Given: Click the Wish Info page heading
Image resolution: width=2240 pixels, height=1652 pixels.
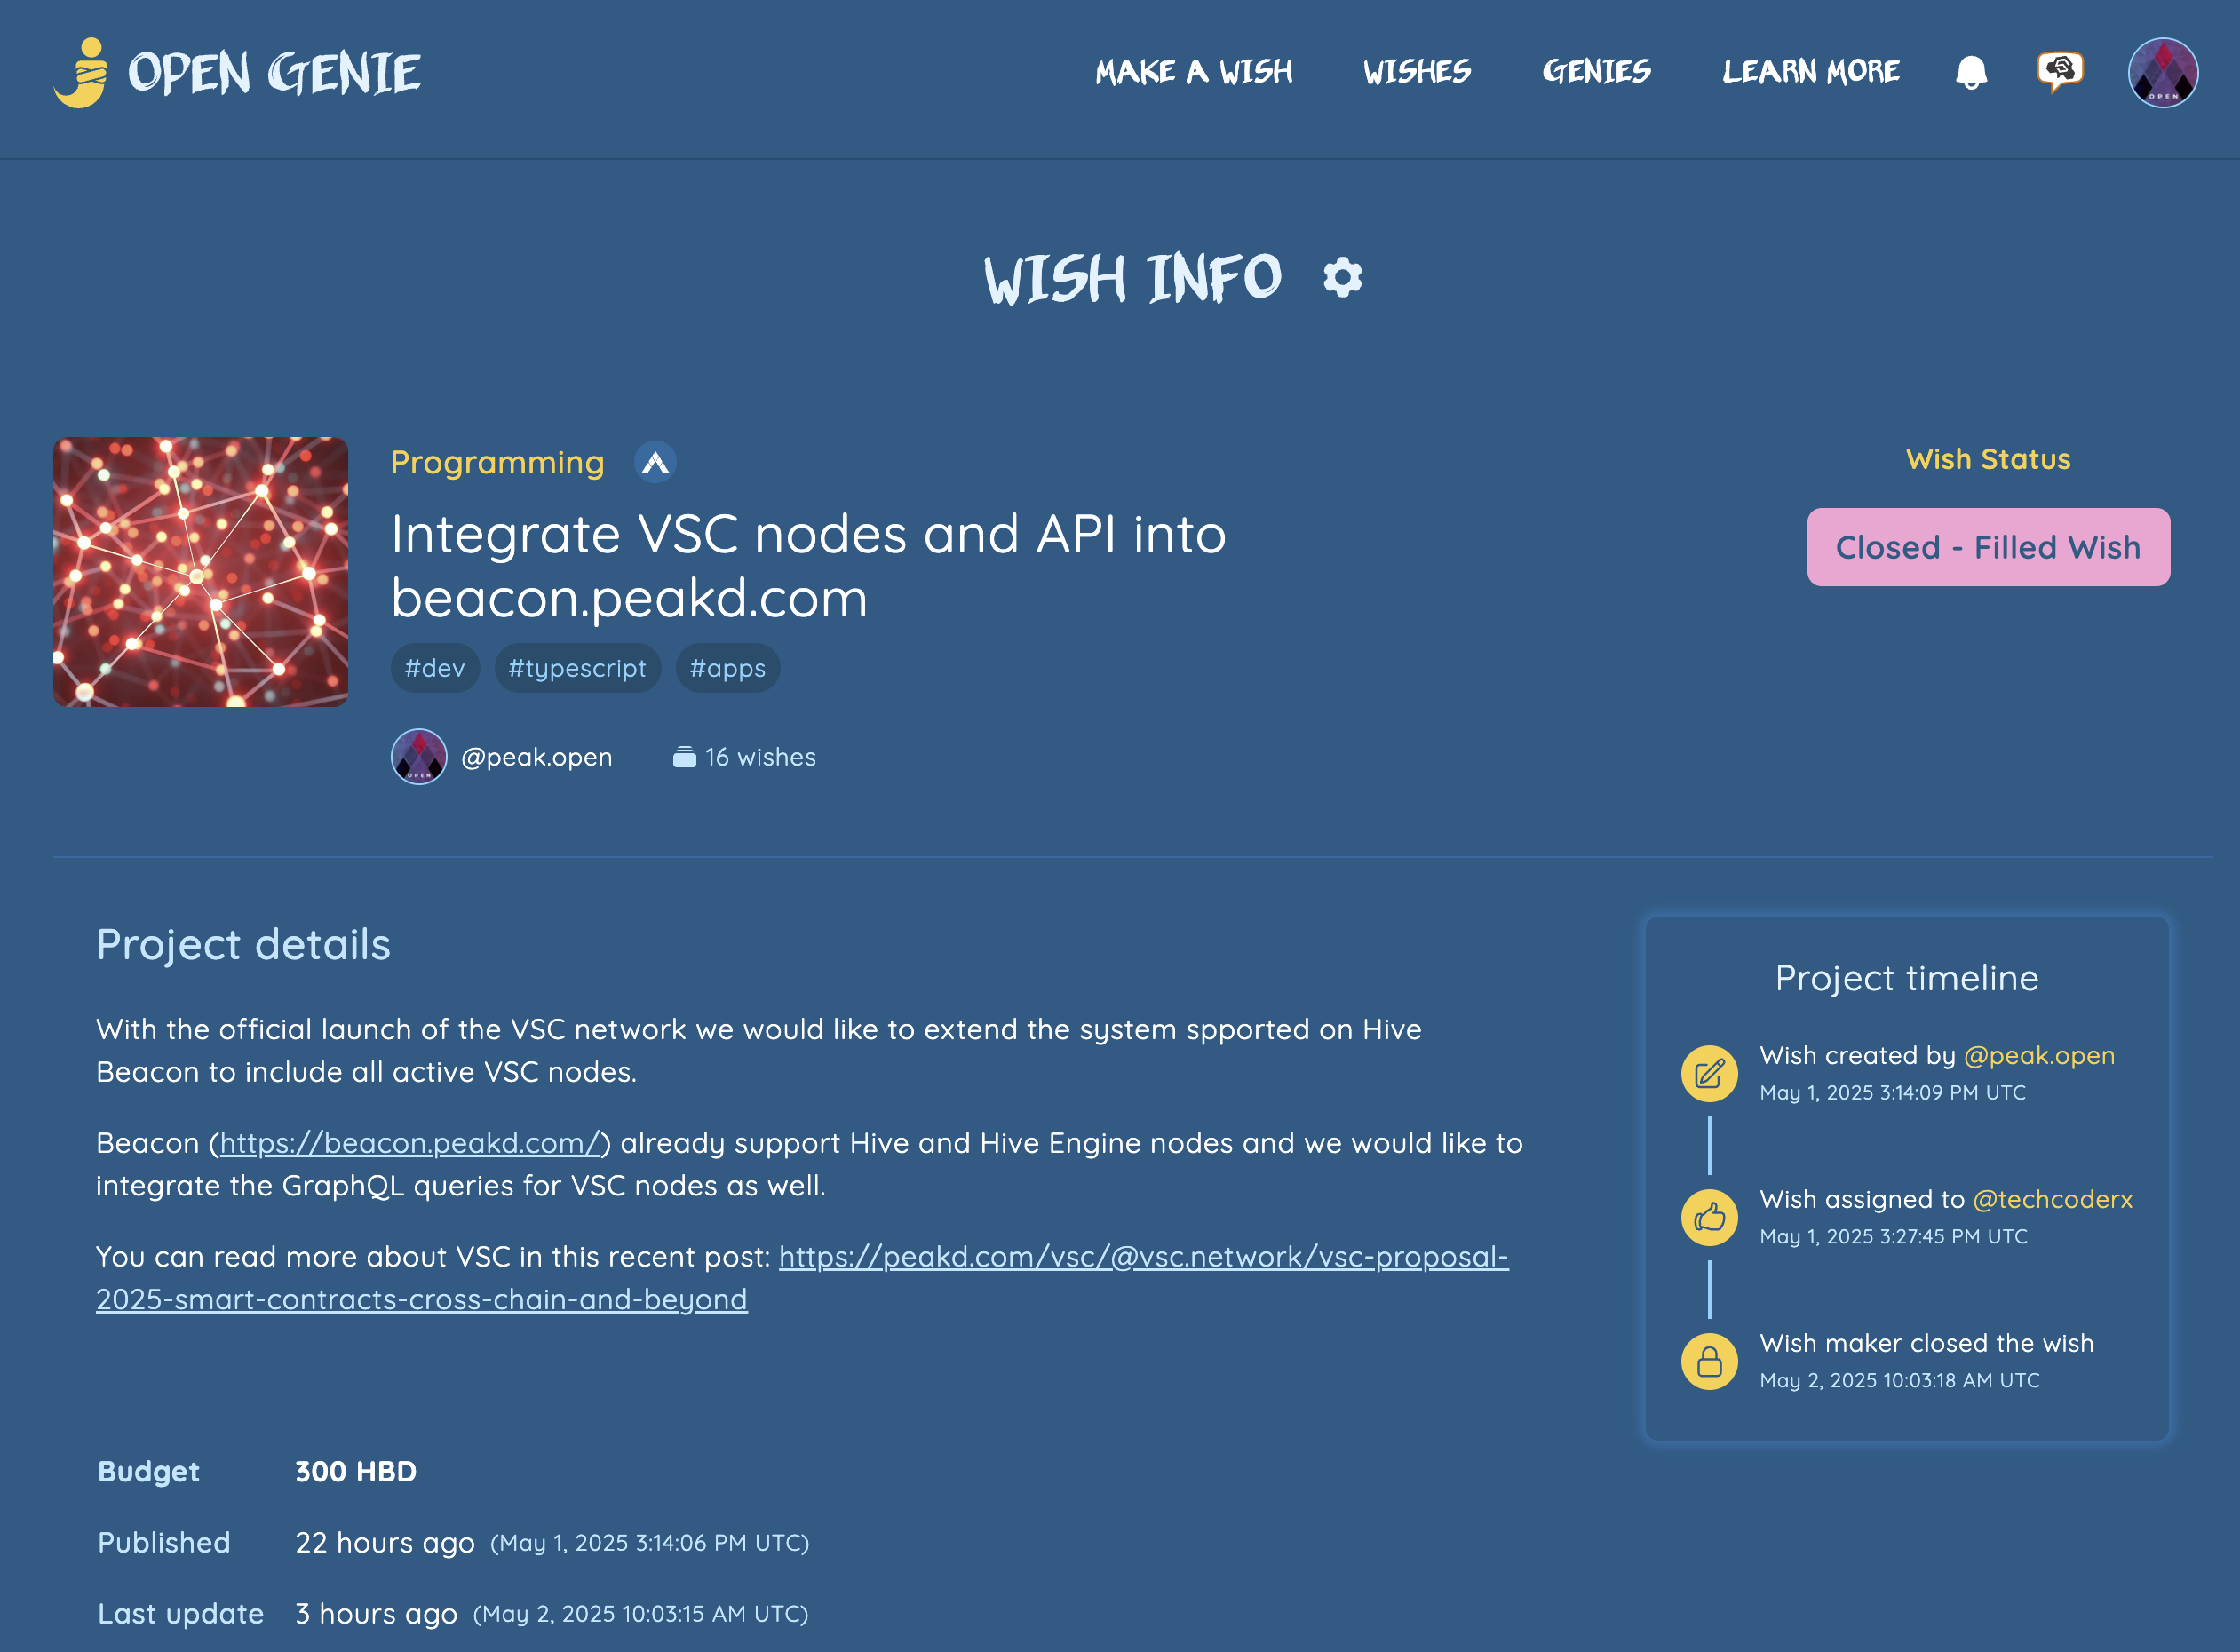Looking at the screenshot, I should coord(1133,278).
